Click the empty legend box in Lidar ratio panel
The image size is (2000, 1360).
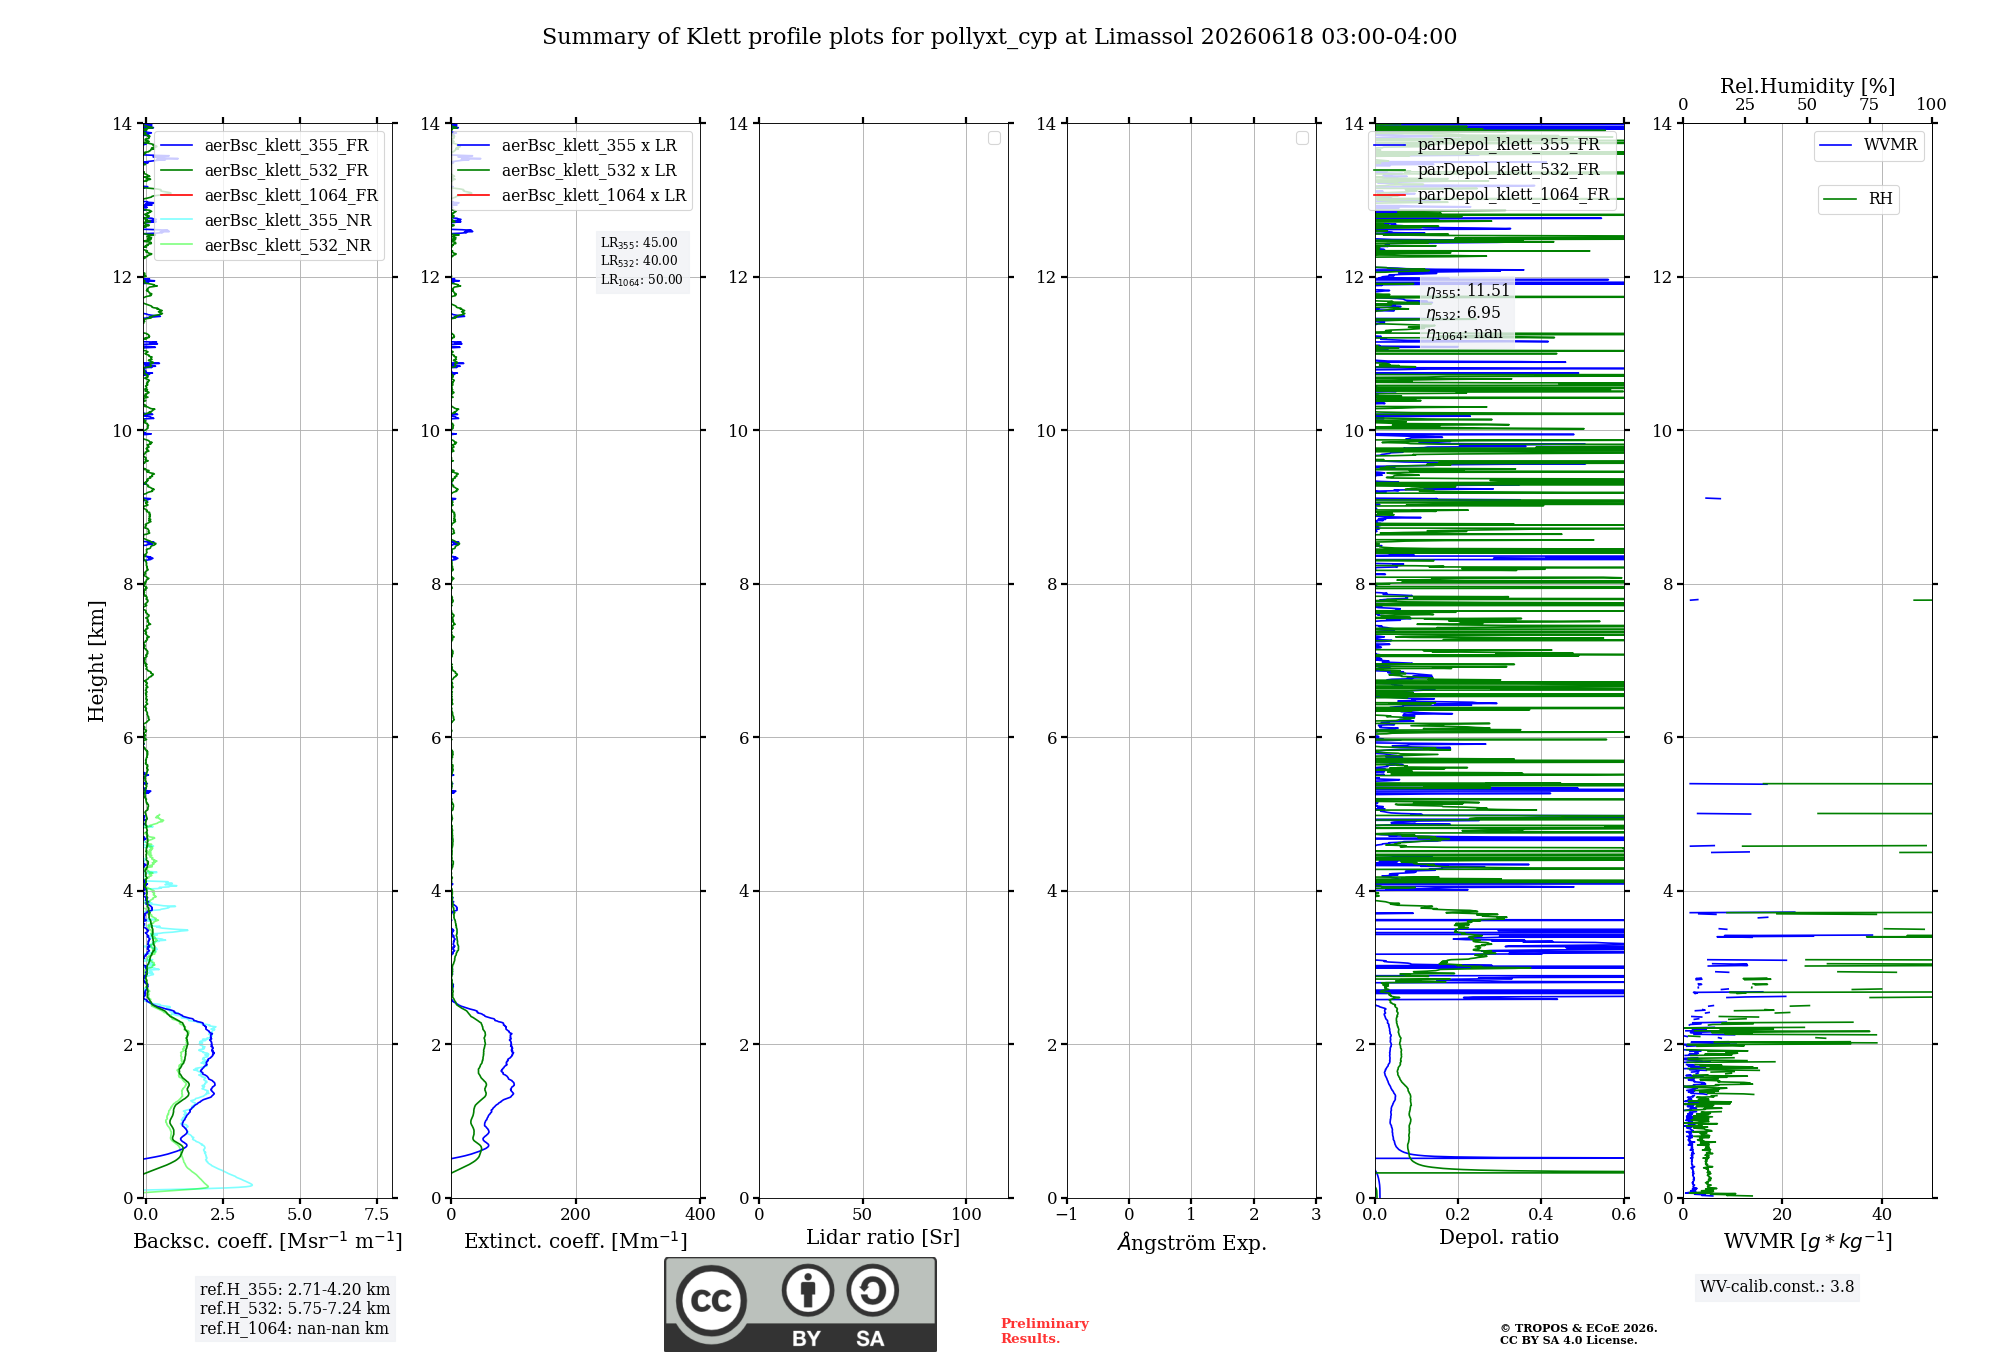click(994, 138)
